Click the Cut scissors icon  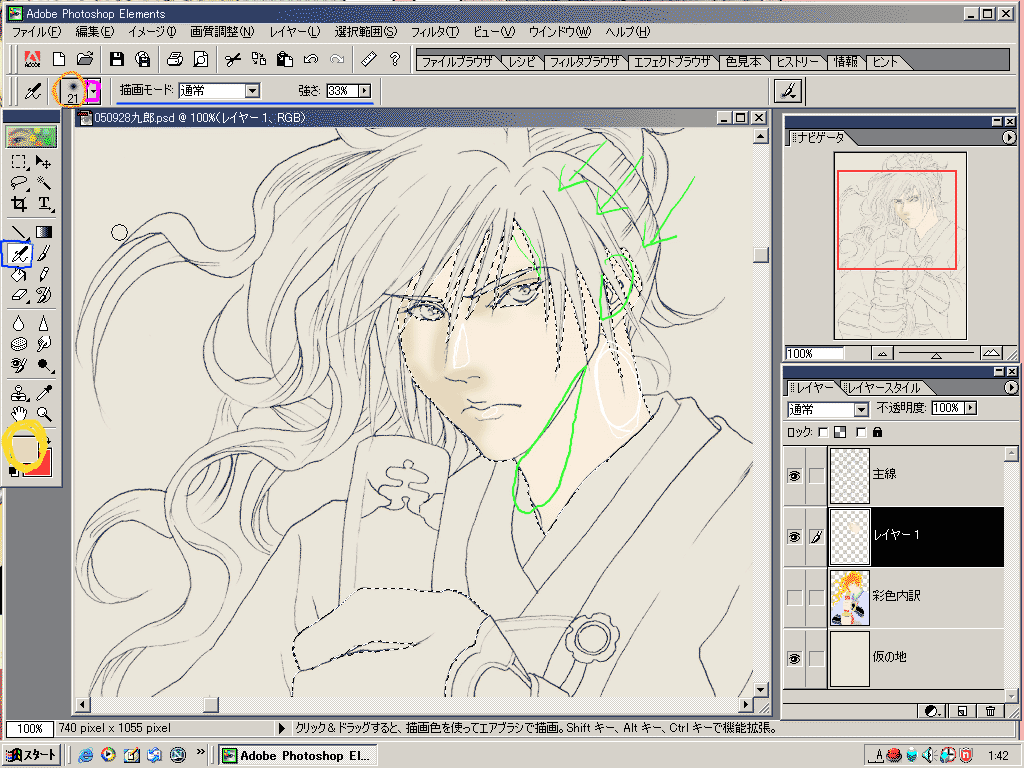(x=232, y=59)
